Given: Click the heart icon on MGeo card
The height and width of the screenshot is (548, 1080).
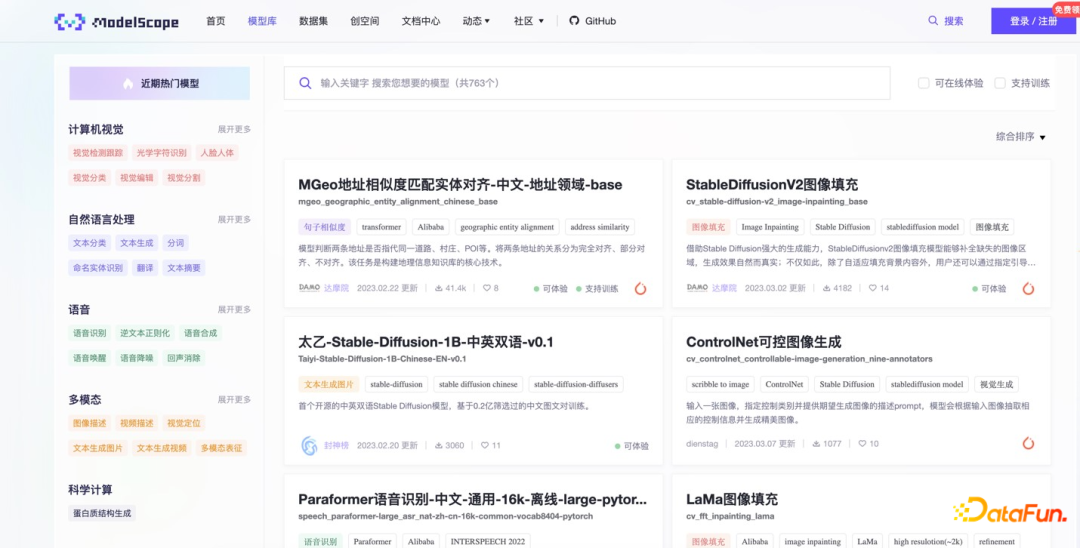Looking at the screenshot, I should point(486,288).
